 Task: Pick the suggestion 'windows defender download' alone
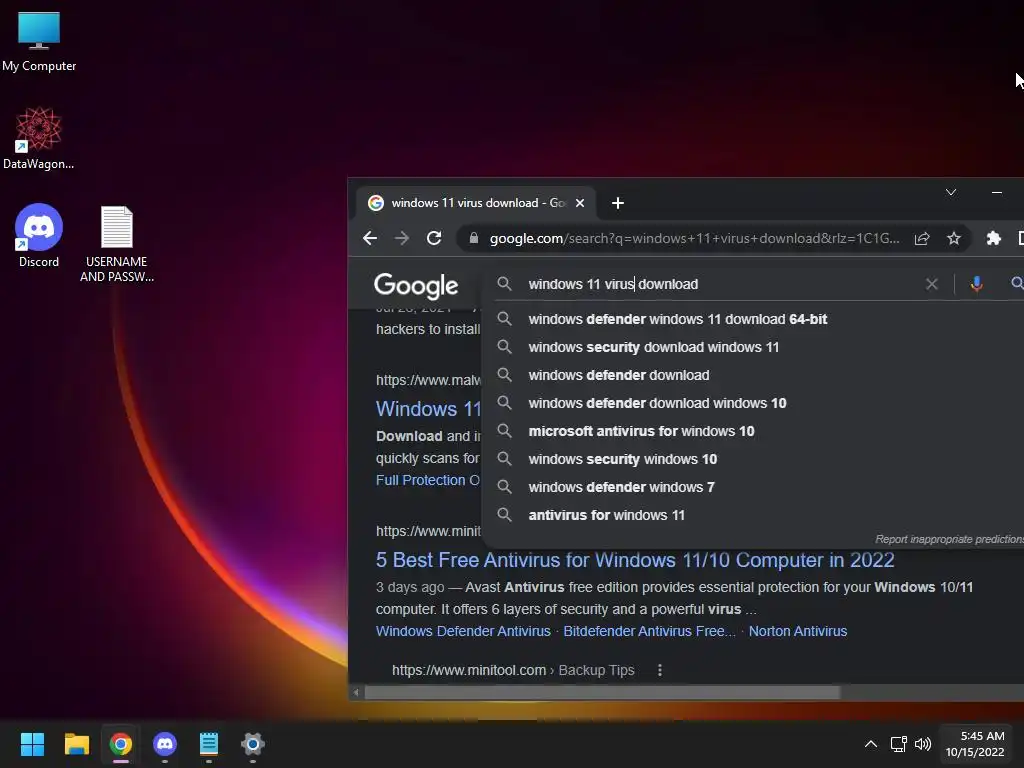(618, 376)
